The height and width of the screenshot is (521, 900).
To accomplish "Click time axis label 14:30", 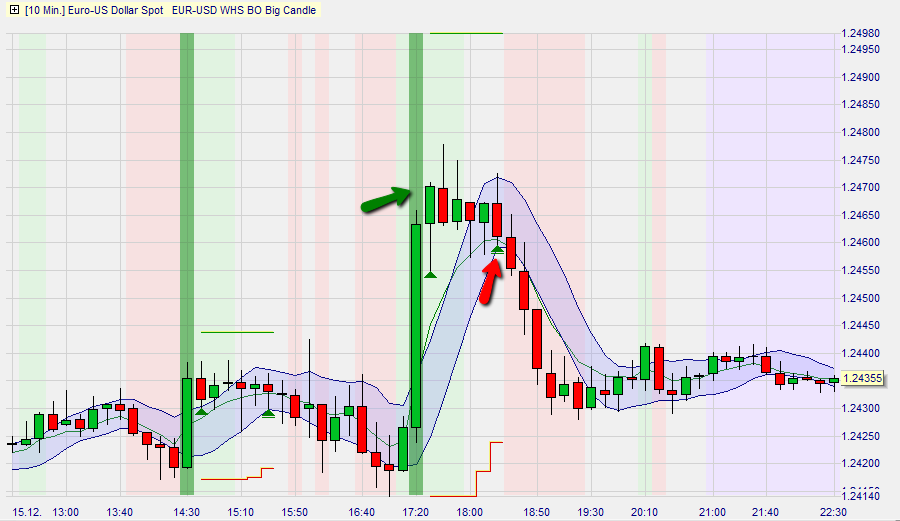I will [x=187, y=512].
